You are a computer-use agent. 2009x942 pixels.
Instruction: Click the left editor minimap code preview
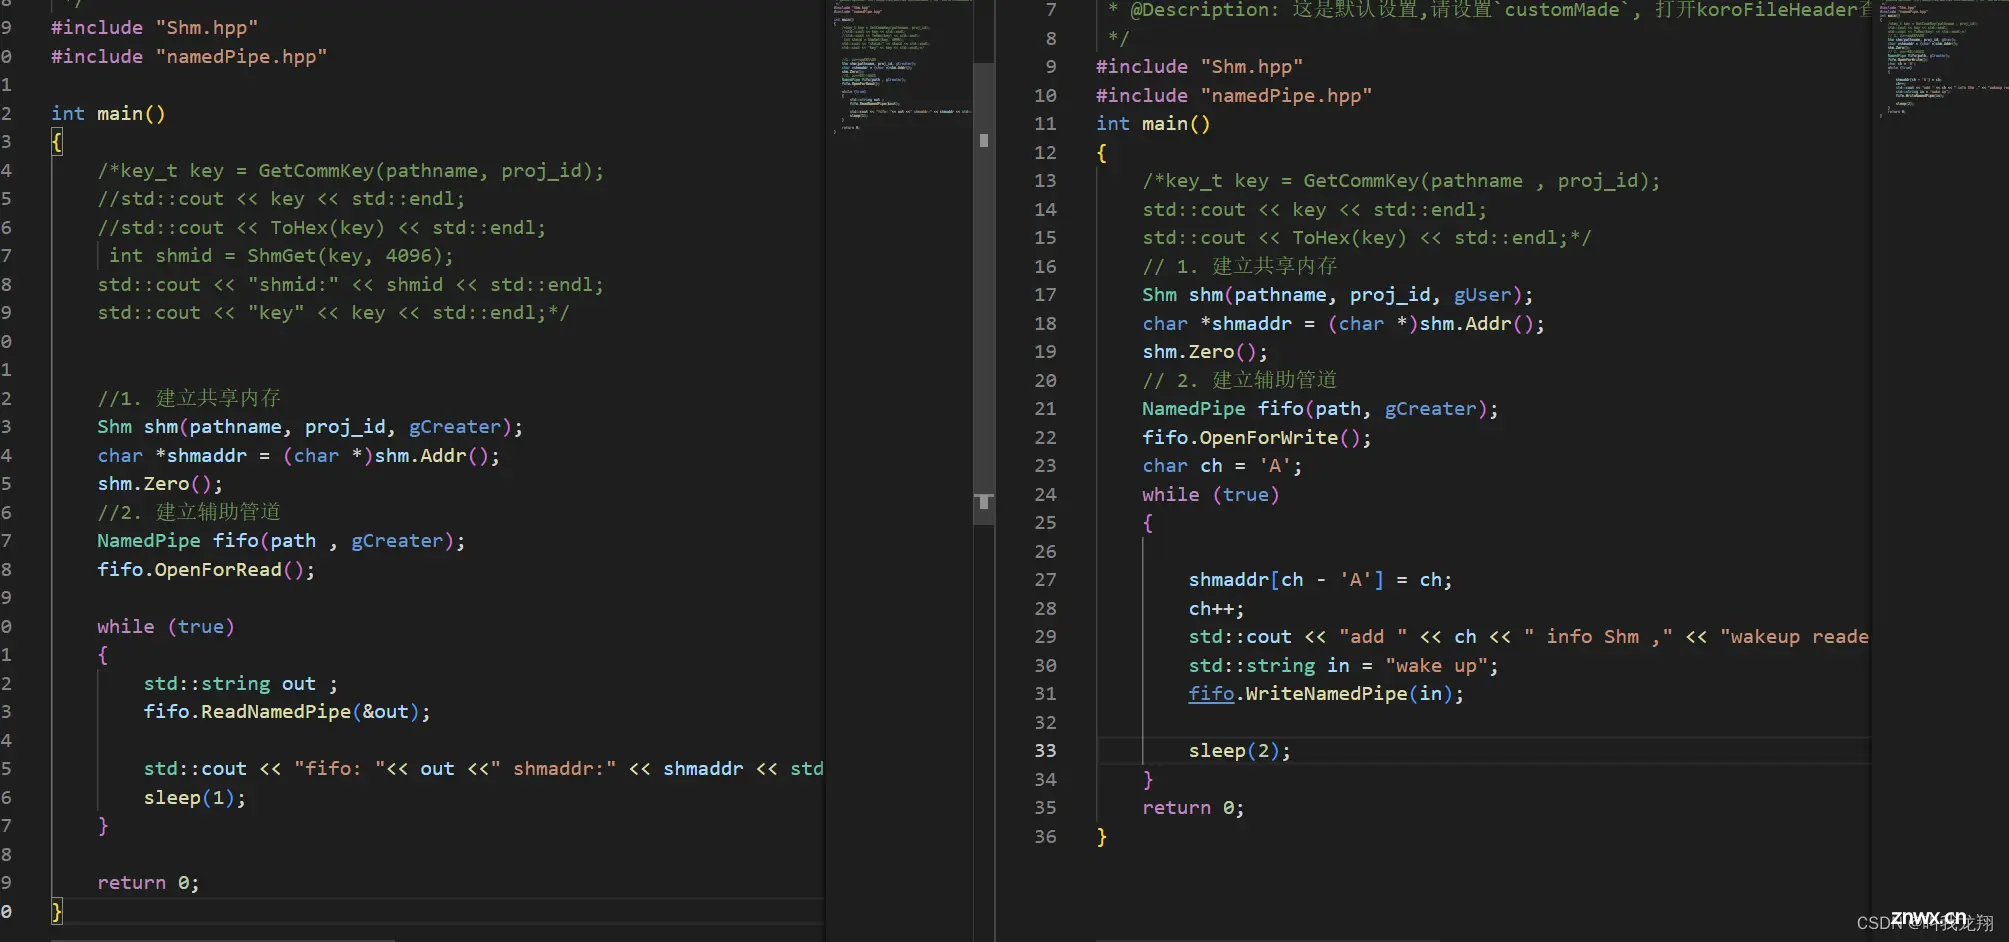click(900, 68)
